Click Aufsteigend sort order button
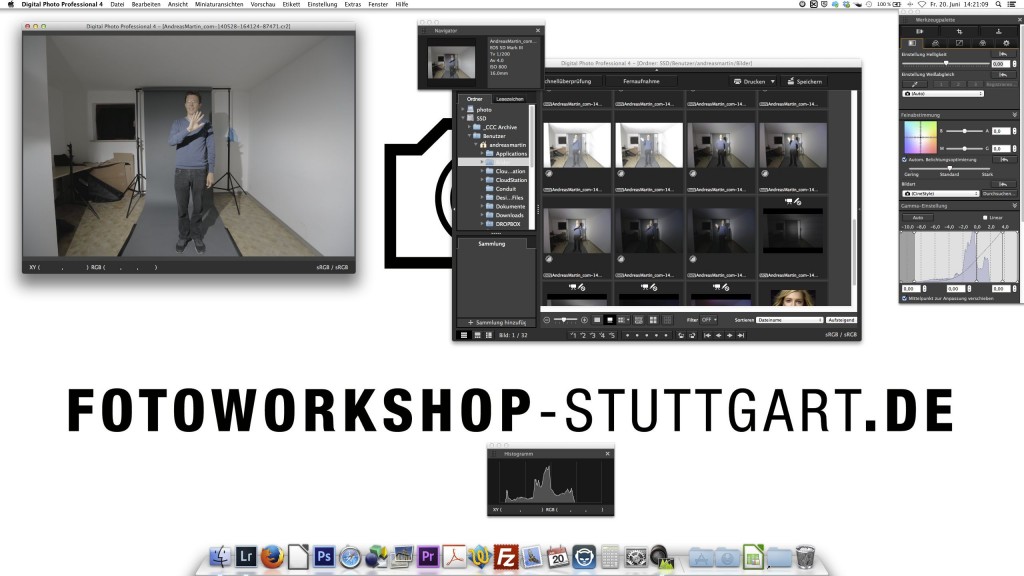The width and height of the screenshot is (1024, 576). click(x=841, y=320)
